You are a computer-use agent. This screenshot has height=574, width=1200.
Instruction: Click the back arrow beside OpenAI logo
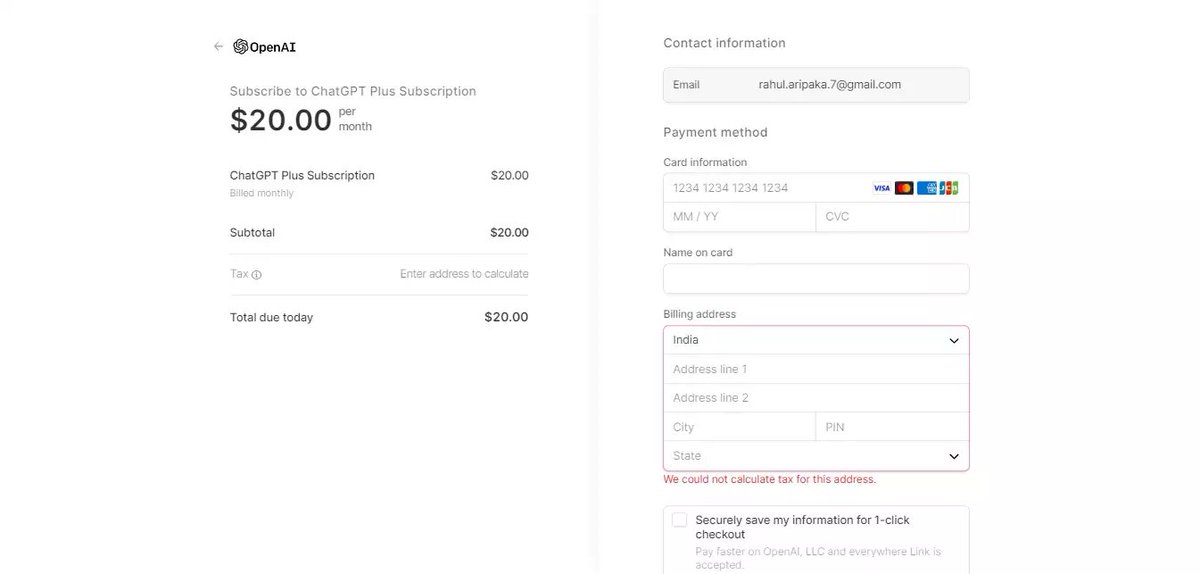218,46
